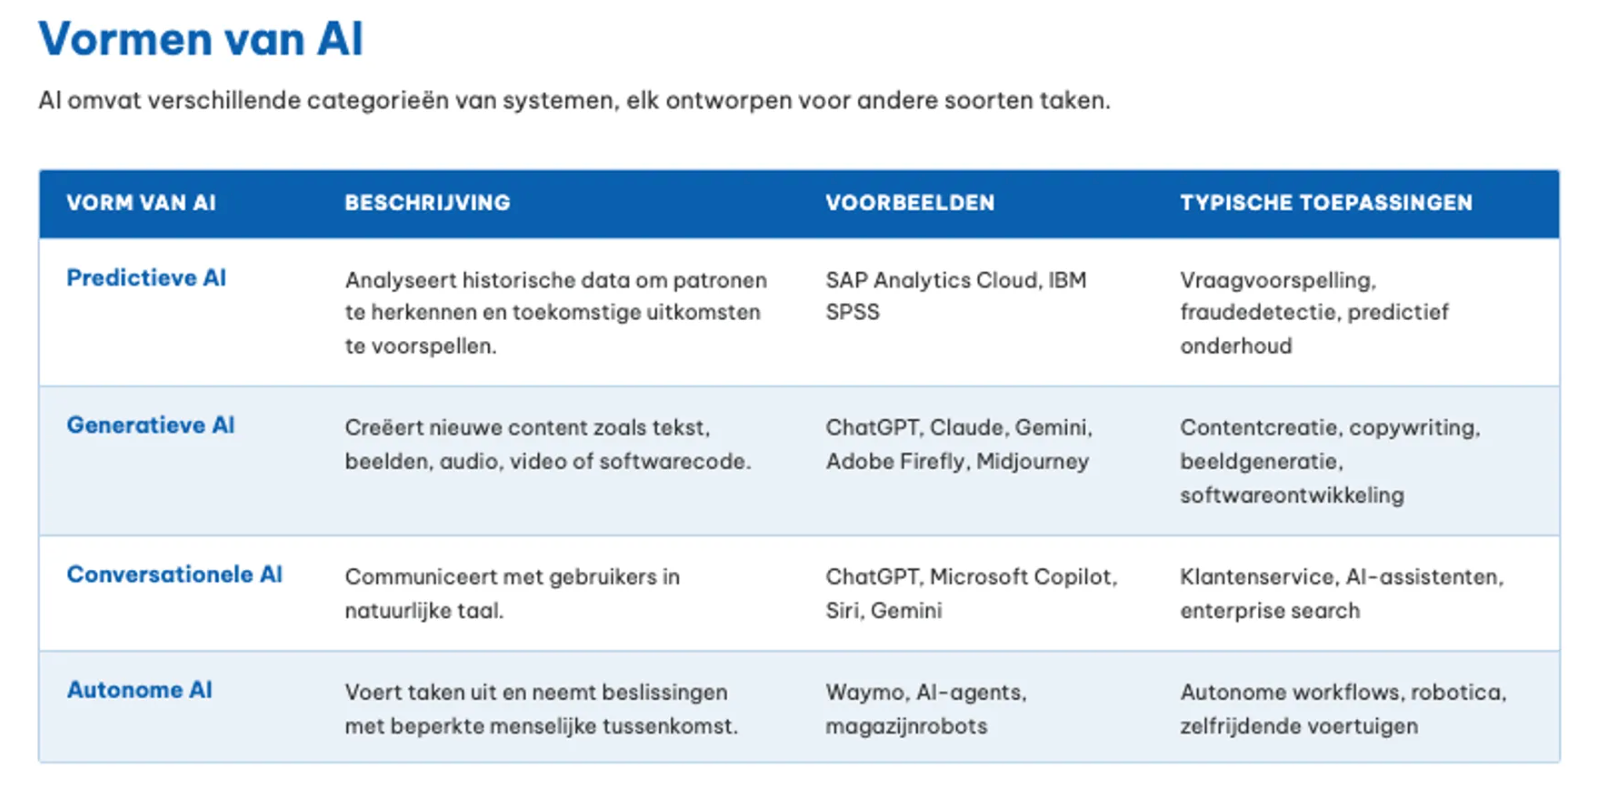
Task: Click the Predictieve AI description text
Action: pos(556,313)
